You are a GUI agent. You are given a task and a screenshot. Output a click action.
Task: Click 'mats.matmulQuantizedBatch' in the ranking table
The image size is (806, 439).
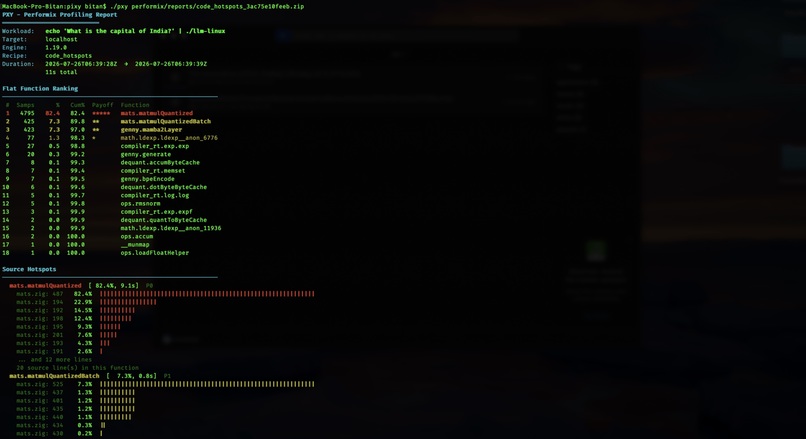click(166, 121)
